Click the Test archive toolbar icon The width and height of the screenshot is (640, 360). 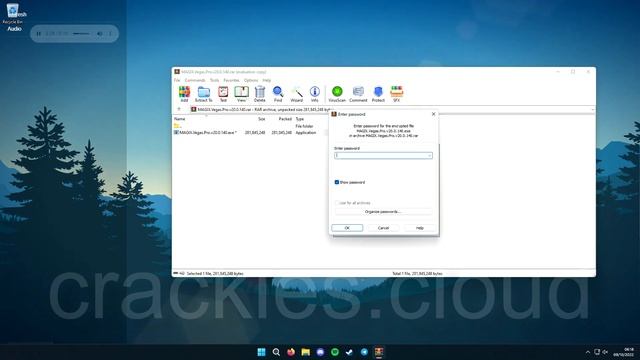pyautogui.click(x=223, y=94)
